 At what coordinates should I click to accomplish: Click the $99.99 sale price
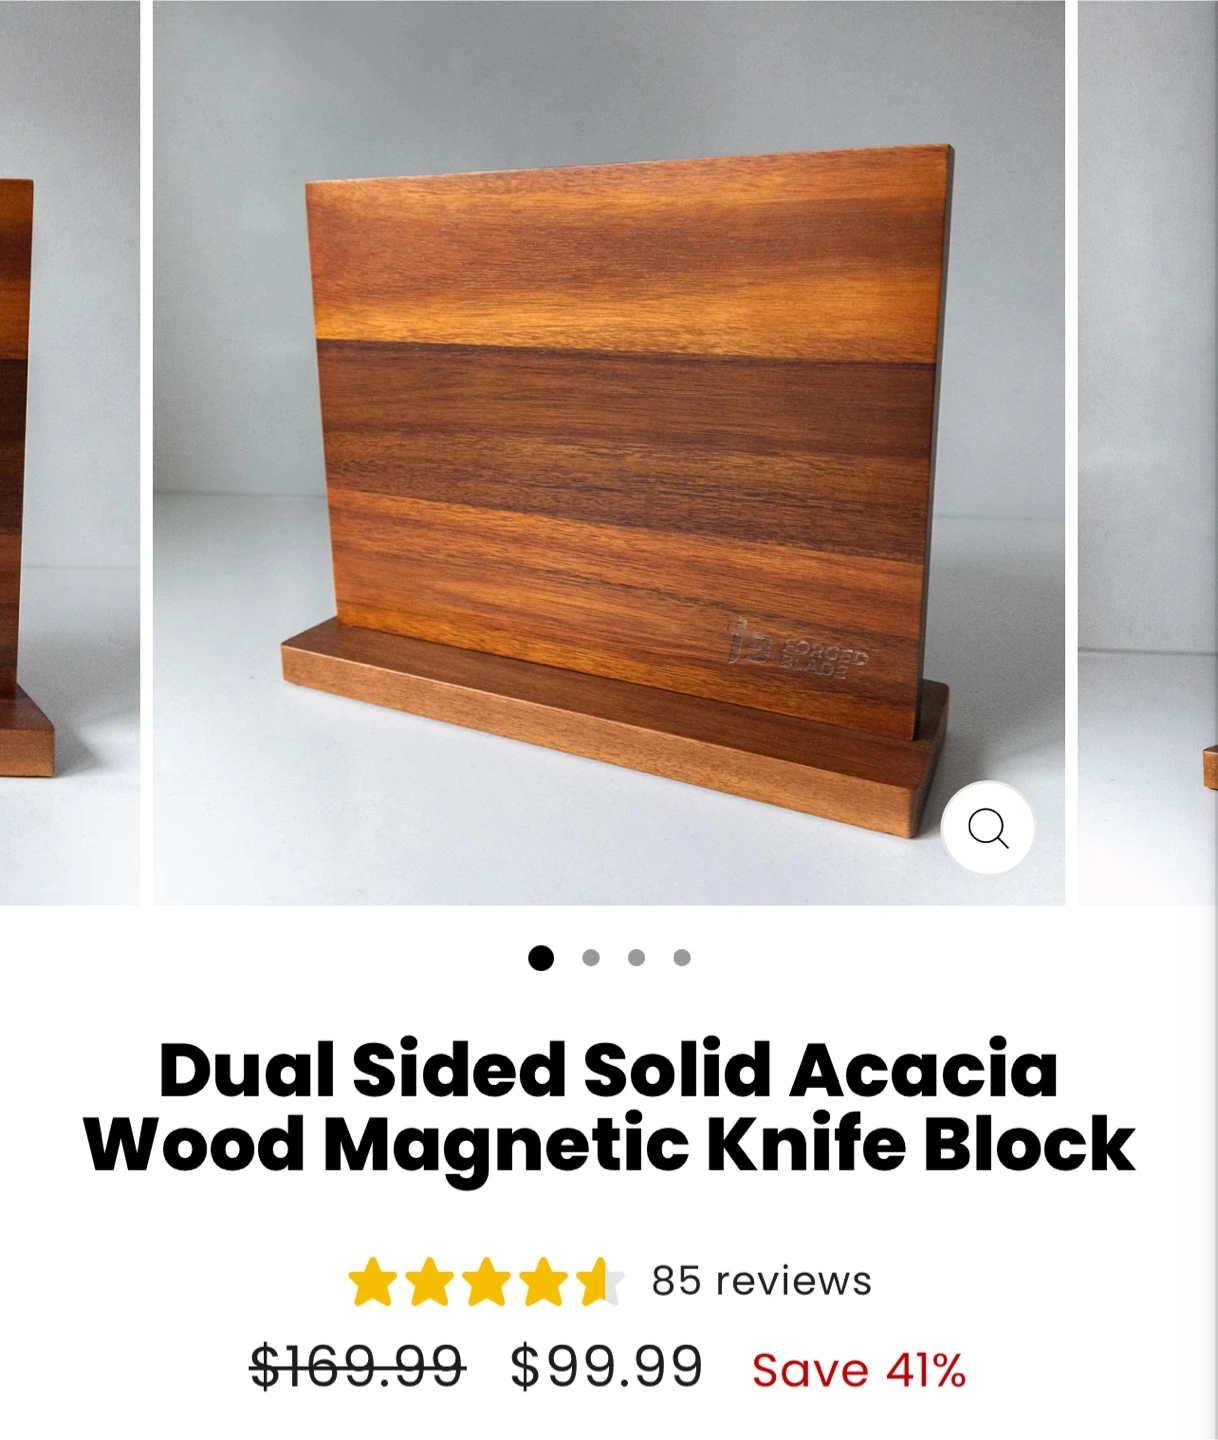(x=607, y=1367)
